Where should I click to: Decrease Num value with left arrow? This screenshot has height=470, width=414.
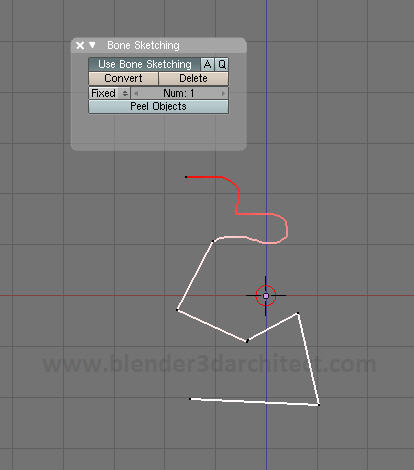point(136,93)
